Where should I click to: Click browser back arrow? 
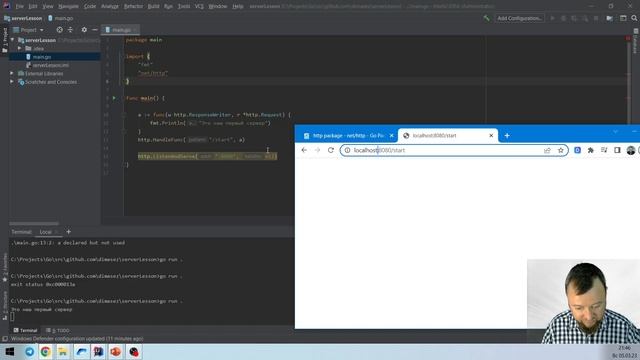tap(304, 150)
